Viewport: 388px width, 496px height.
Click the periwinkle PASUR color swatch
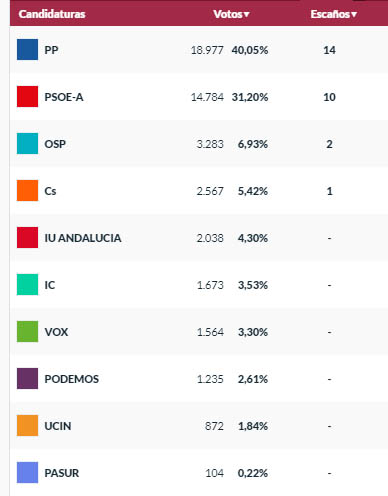(27, 473)
